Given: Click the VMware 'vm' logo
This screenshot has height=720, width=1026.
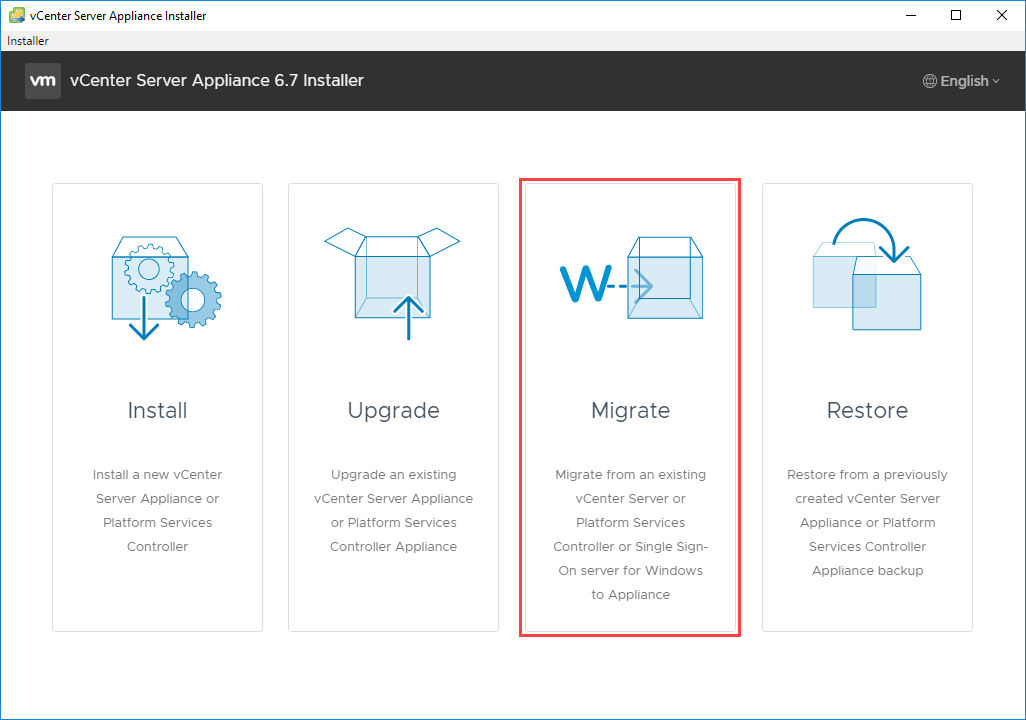Looking at the screenshot, I should [x=43, y=81].
